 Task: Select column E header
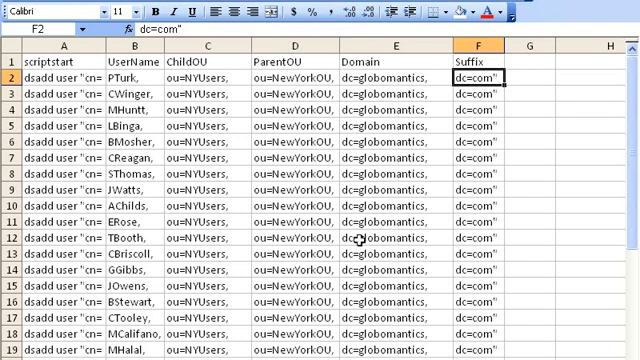point(396,46)
